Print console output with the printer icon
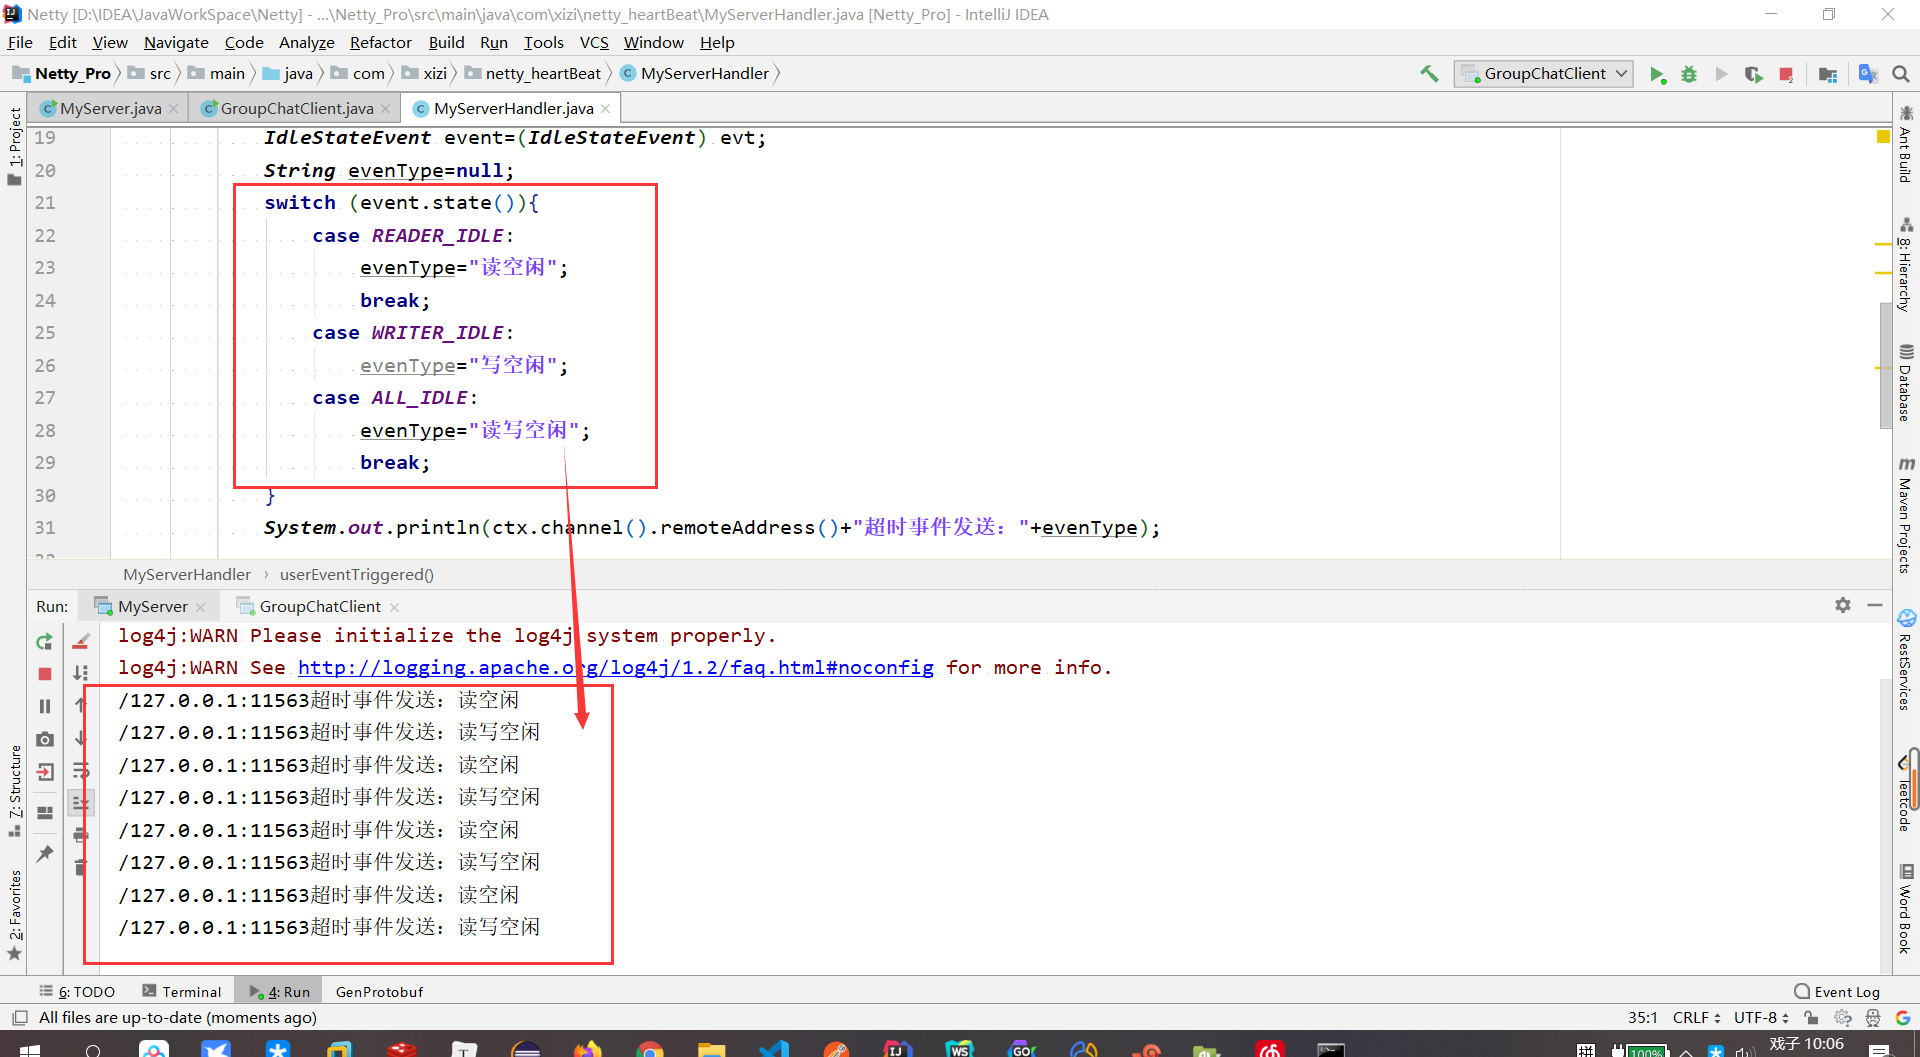This screenshot has width=1920, height=1057. click(81, 835)
